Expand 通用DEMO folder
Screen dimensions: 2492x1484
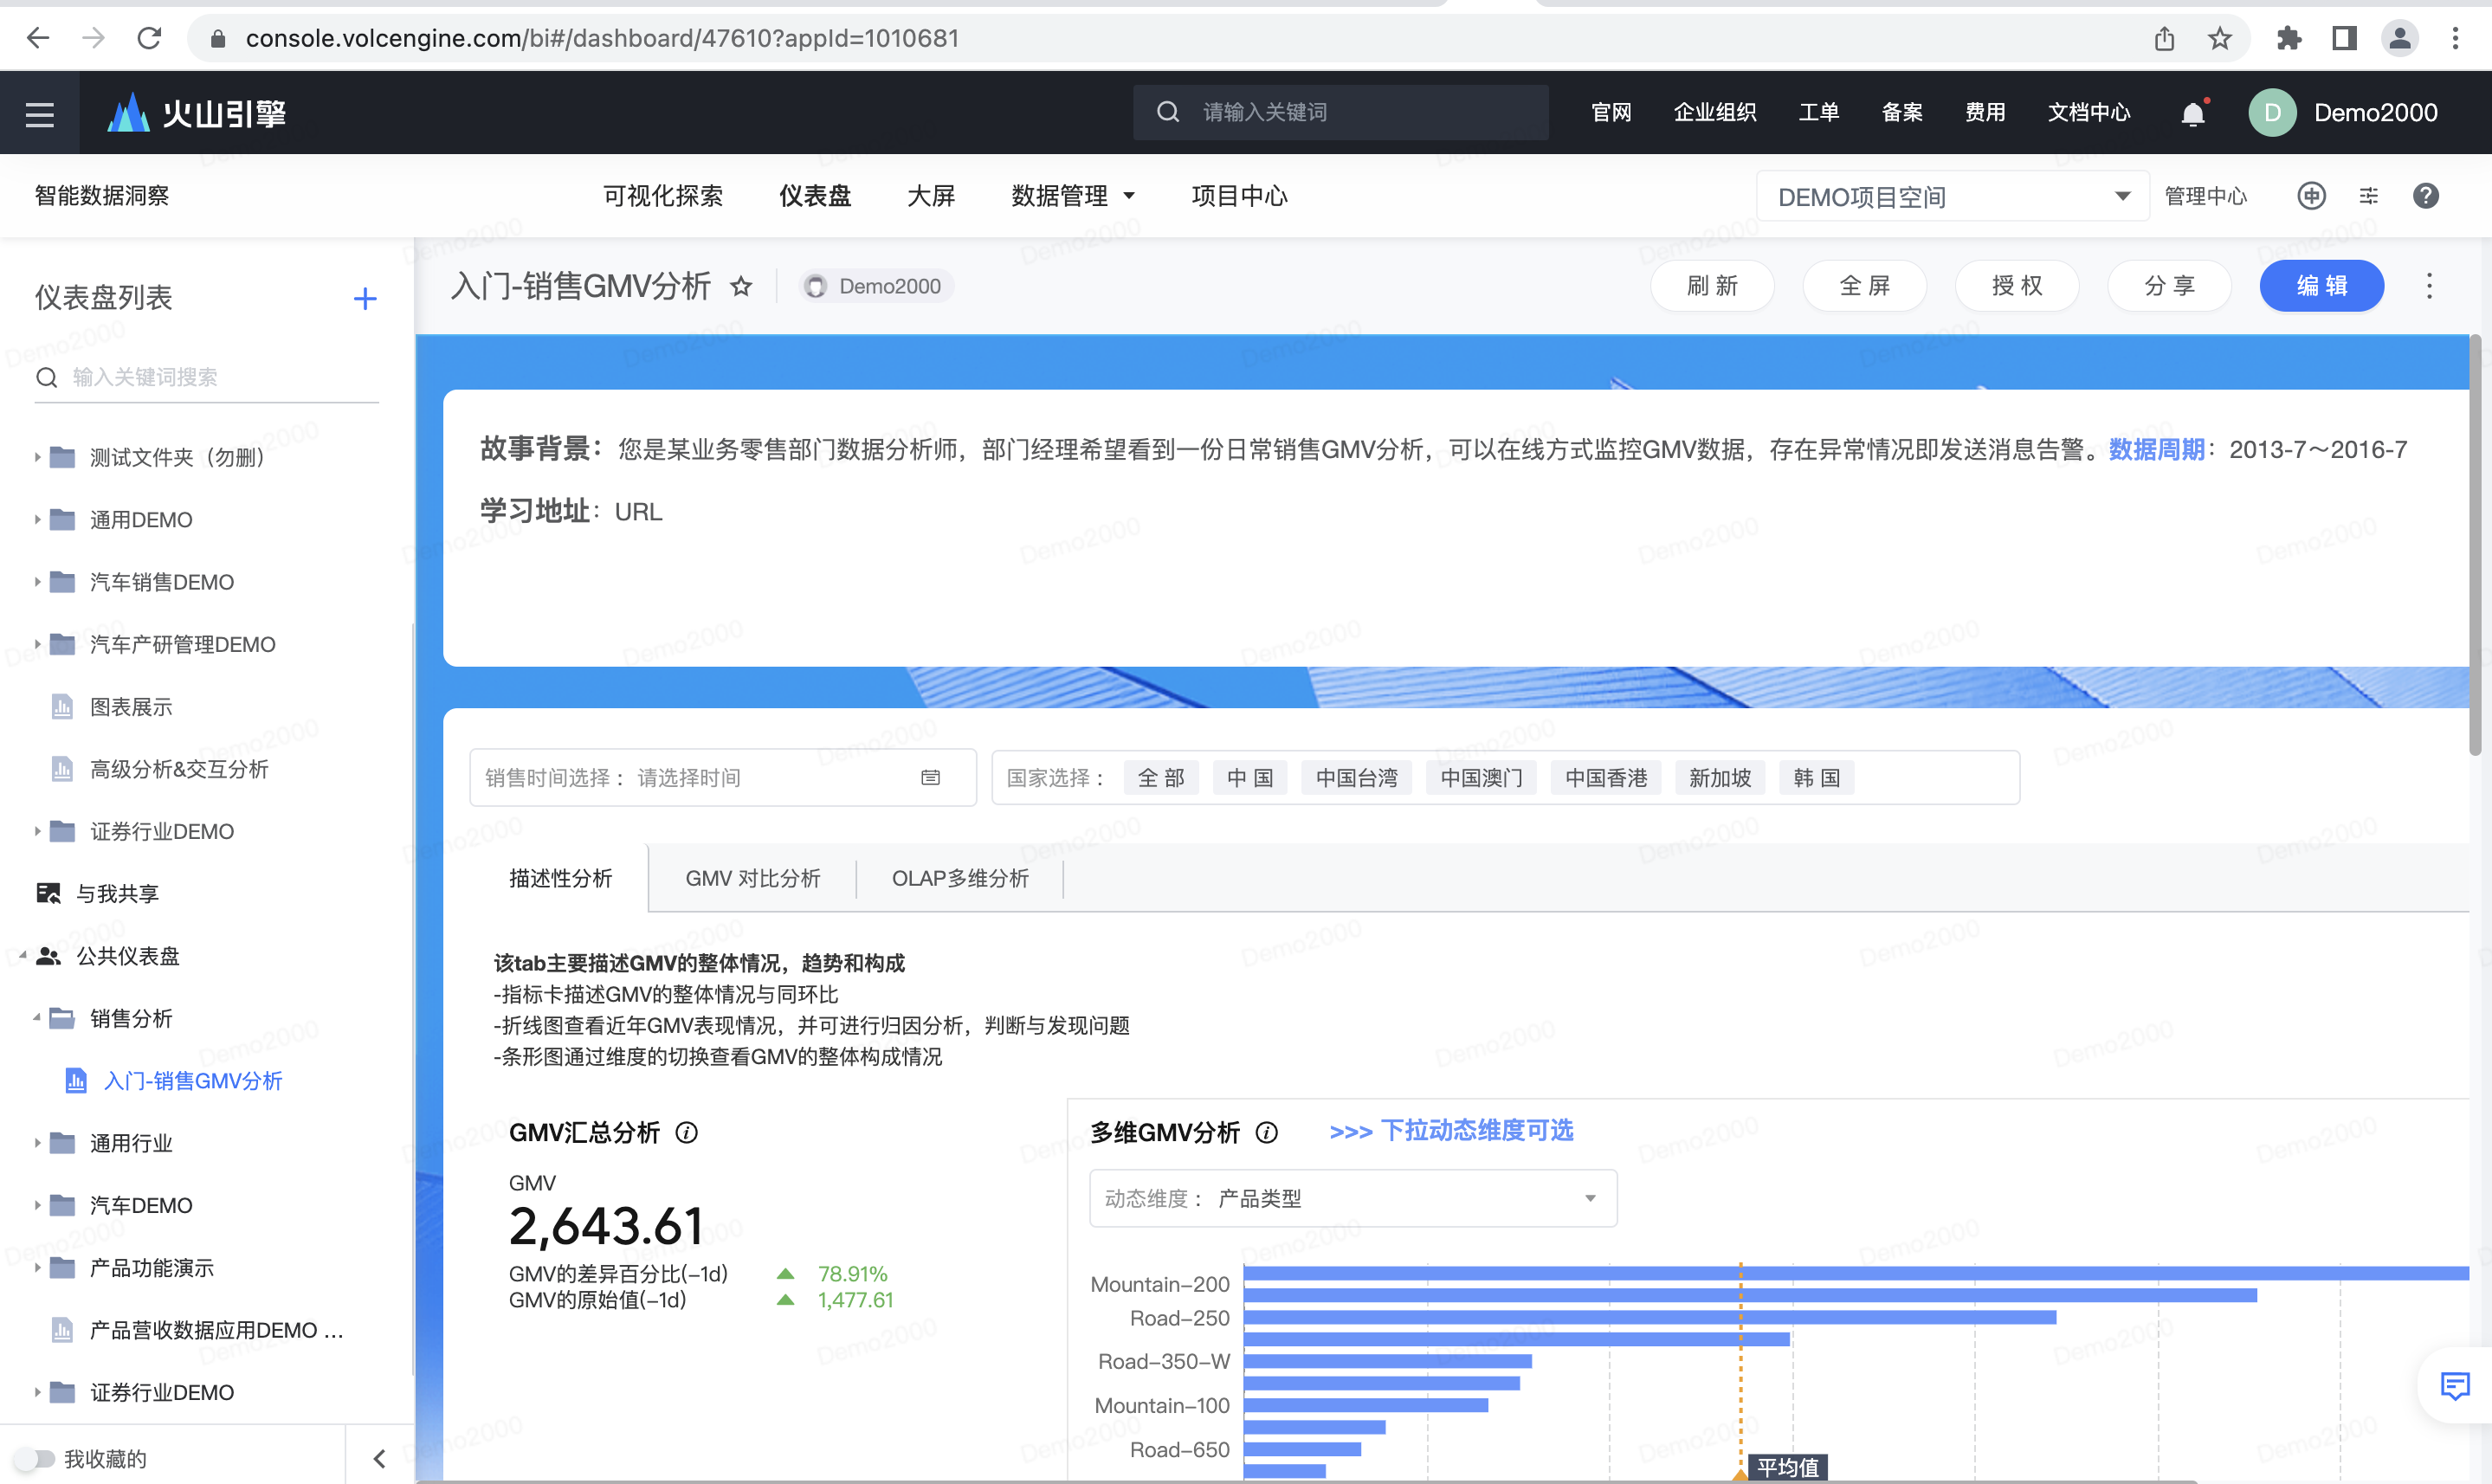(37, 519)
